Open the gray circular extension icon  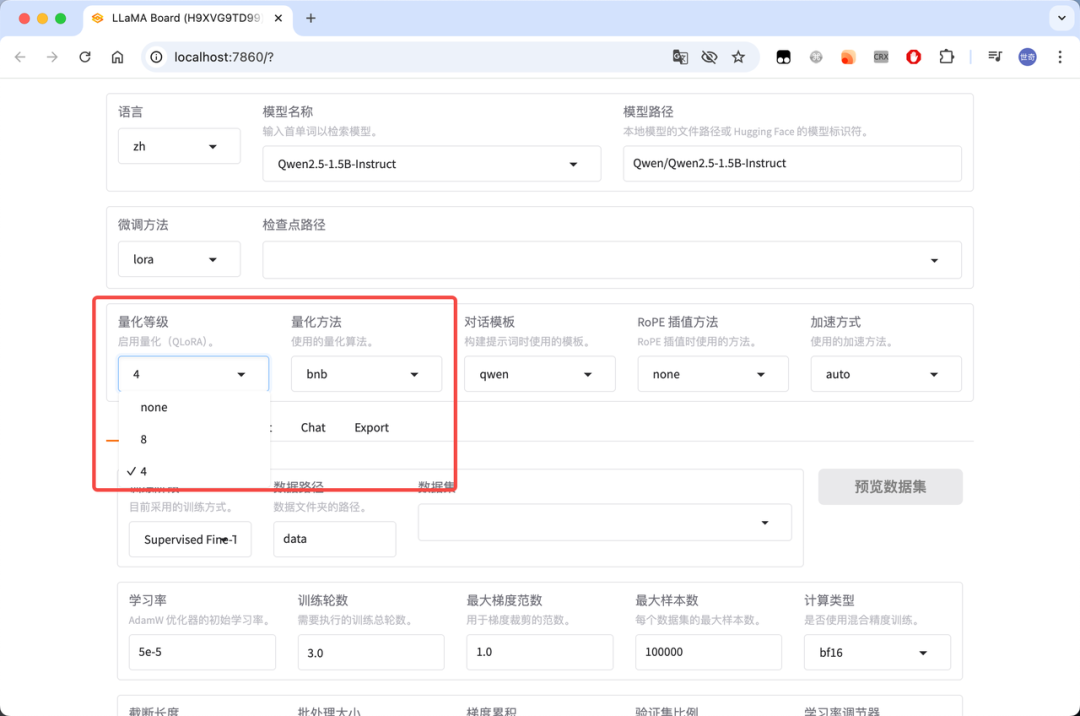[816, 57]
